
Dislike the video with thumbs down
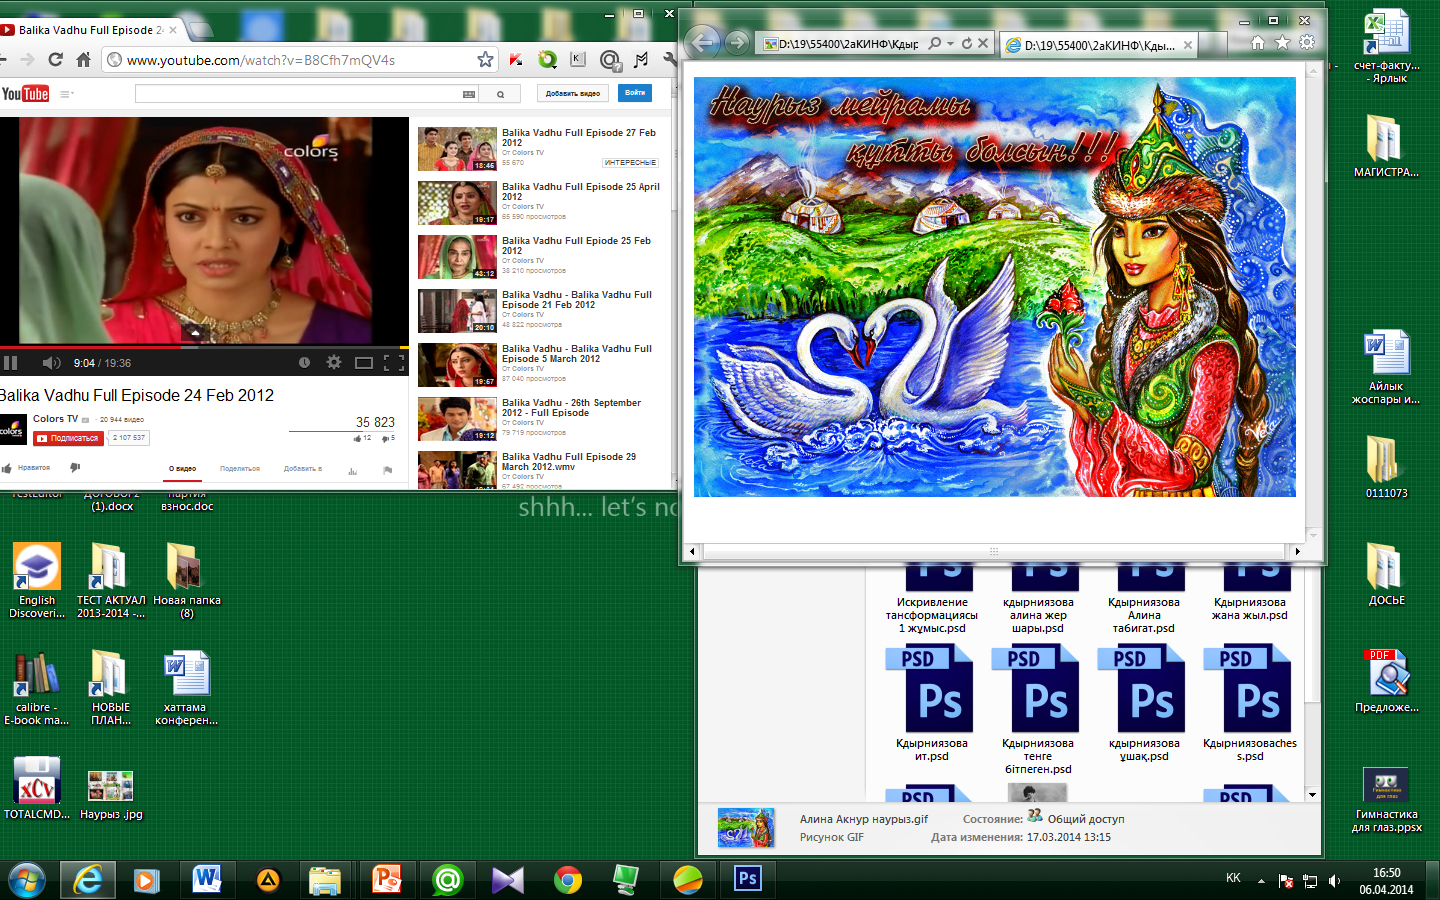click(75, 467)
